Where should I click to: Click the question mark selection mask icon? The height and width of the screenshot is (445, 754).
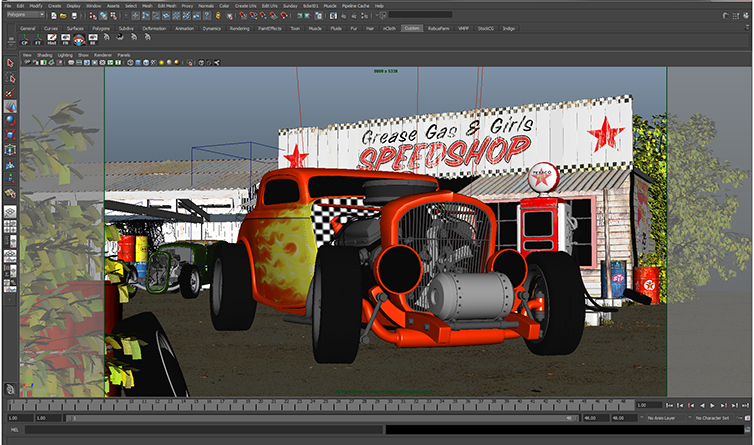tap(207, 15)
